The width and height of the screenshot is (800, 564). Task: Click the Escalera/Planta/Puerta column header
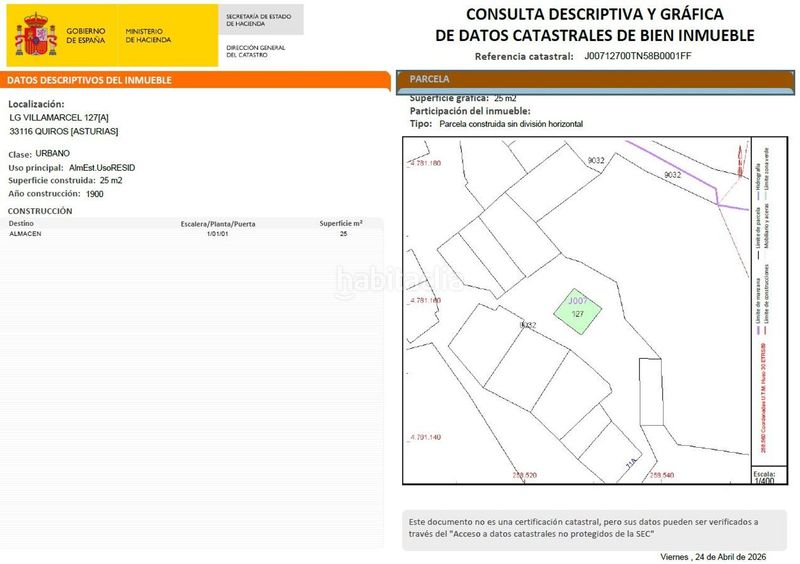218,223
